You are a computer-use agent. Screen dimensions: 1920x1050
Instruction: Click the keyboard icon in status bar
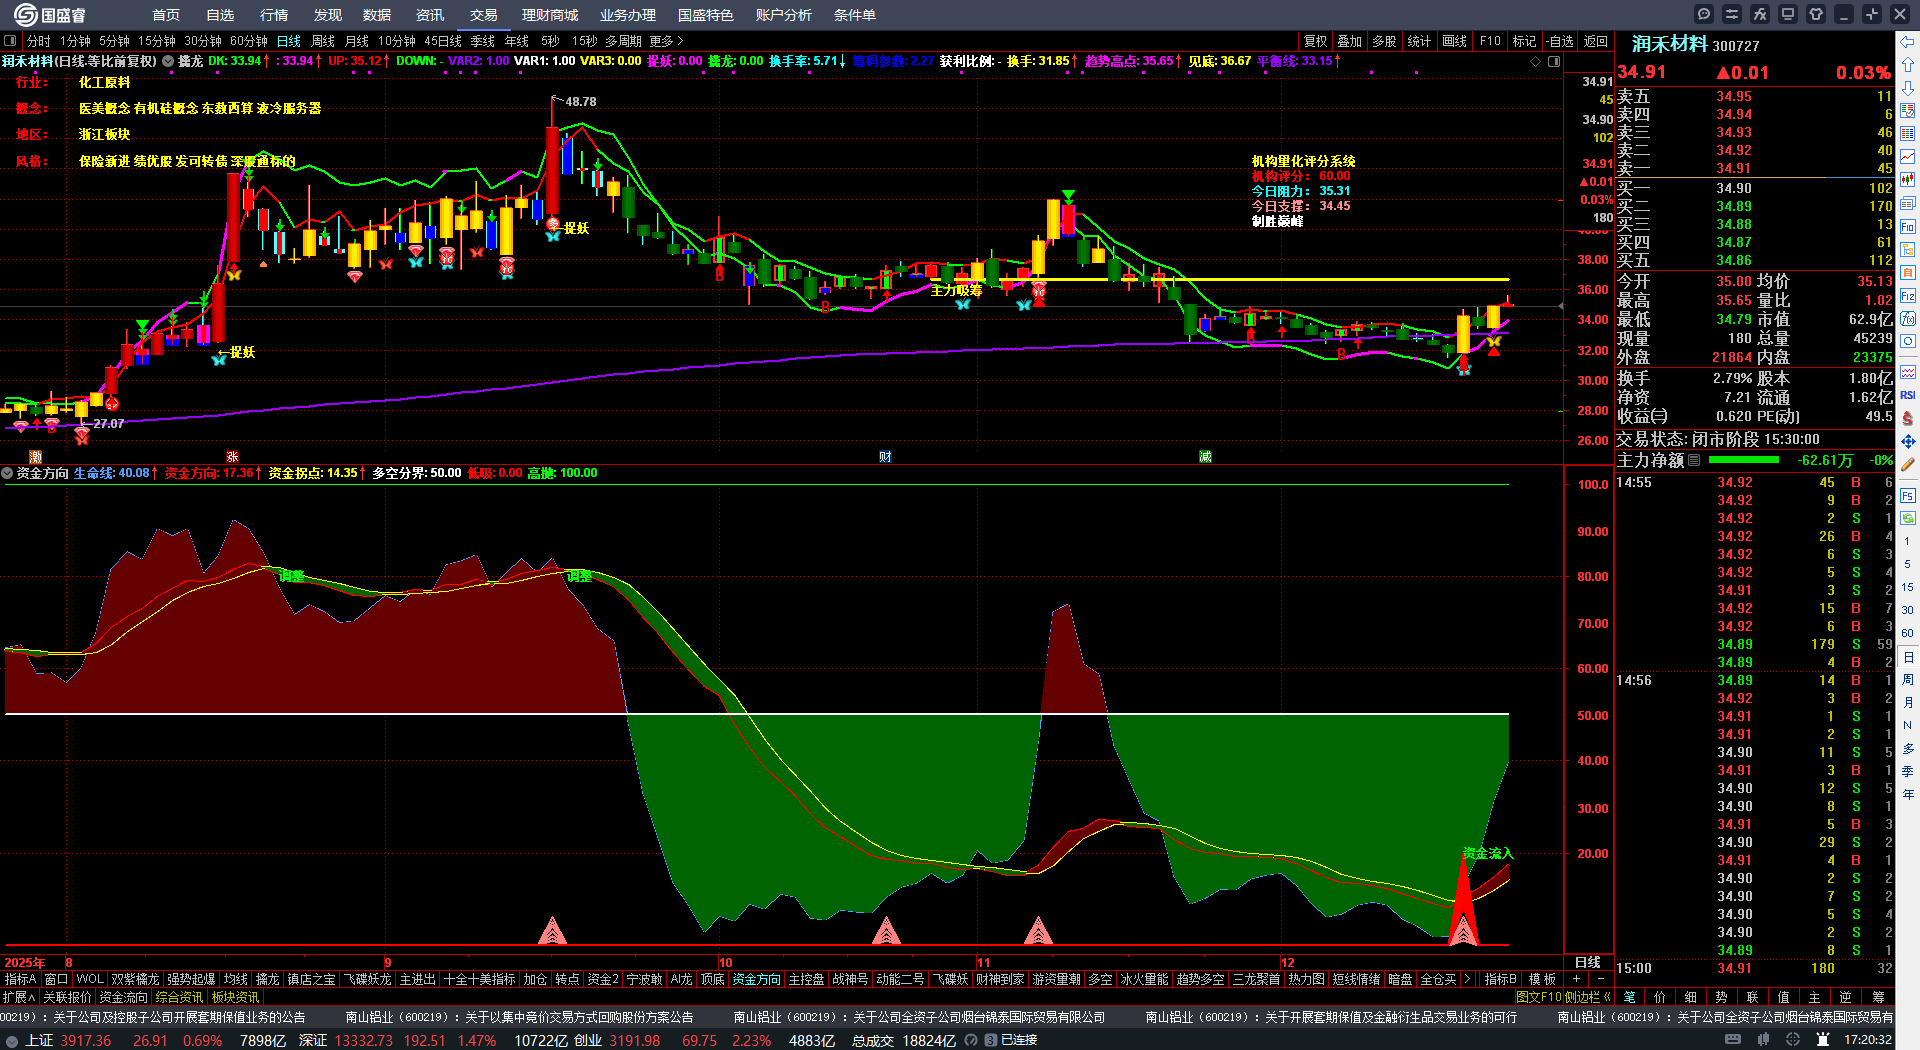[1733, 1040]
